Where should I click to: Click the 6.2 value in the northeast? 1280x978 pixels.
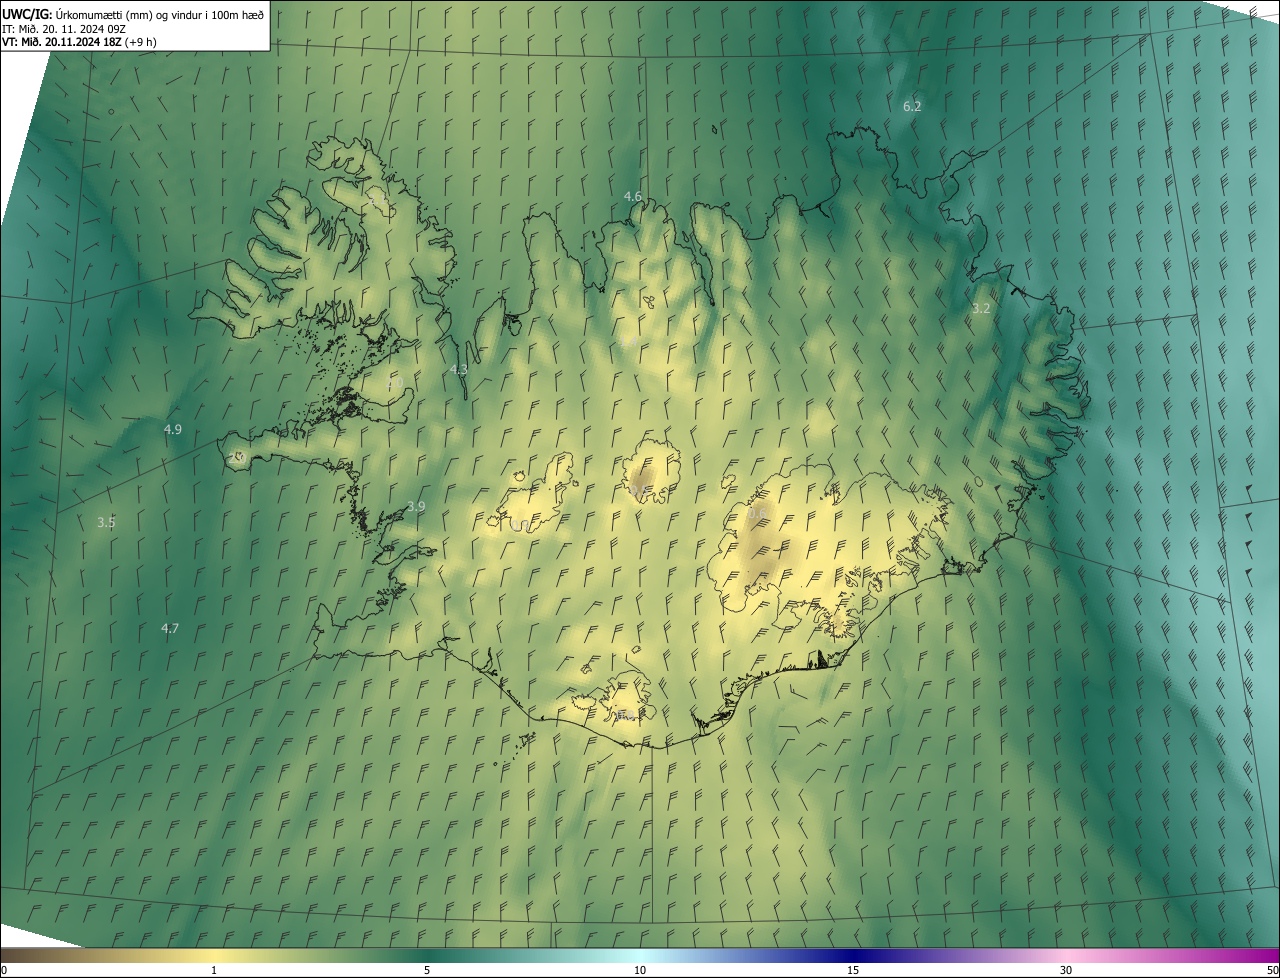(x=912, y=106)
